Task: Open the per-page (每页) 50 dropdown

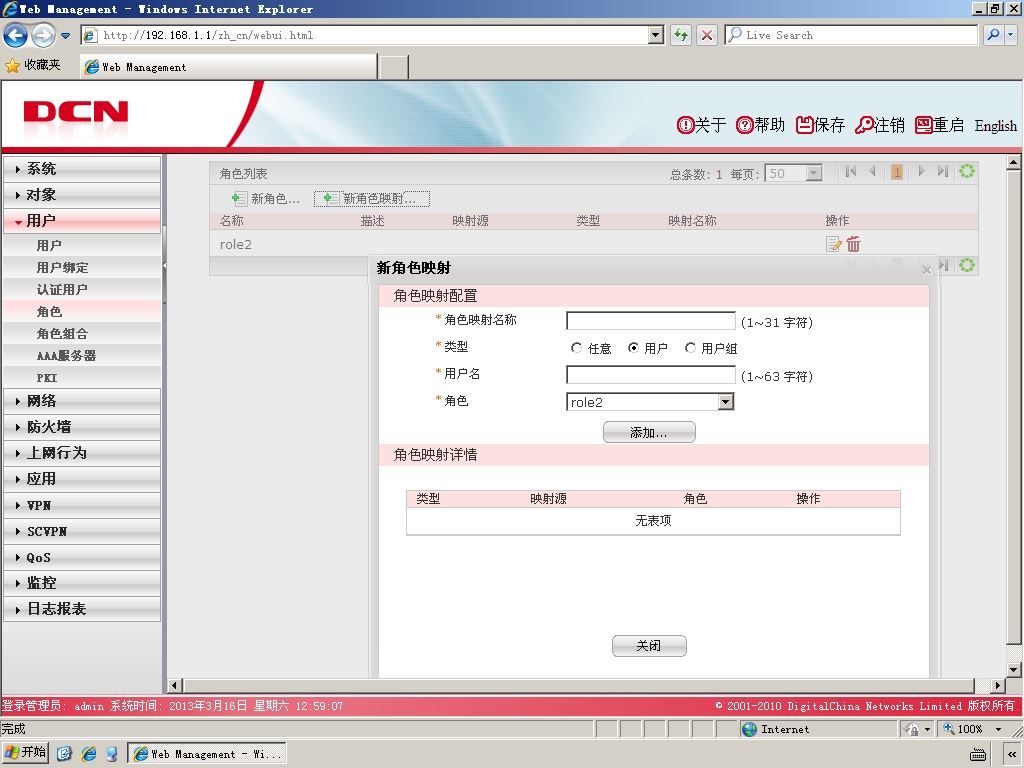Action: [813, 173]
